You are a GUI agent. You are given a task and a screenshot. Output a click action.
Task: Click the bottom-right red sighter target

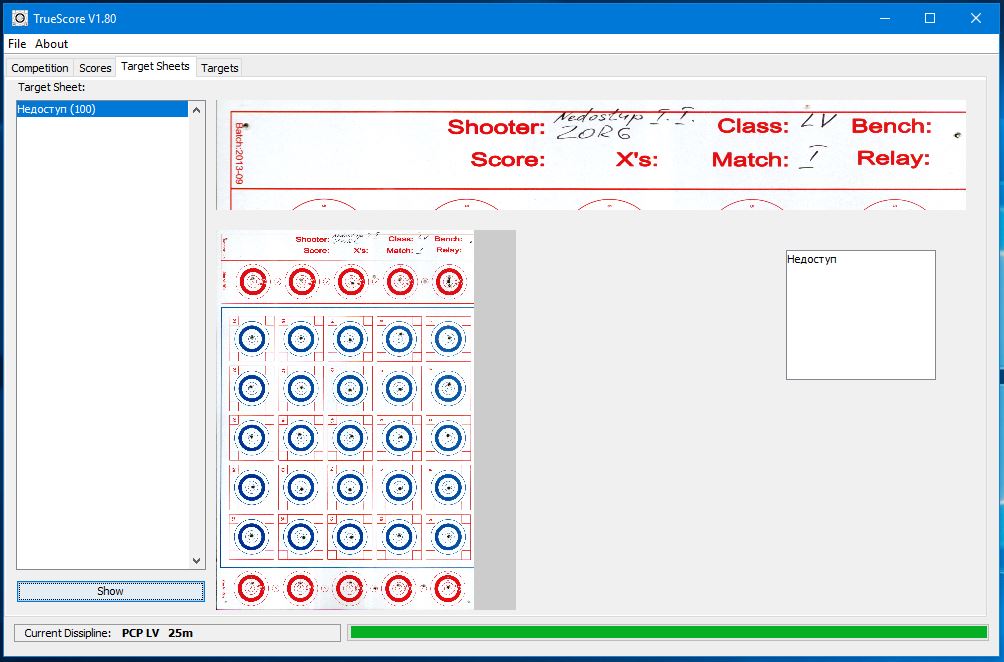(449, 590)
